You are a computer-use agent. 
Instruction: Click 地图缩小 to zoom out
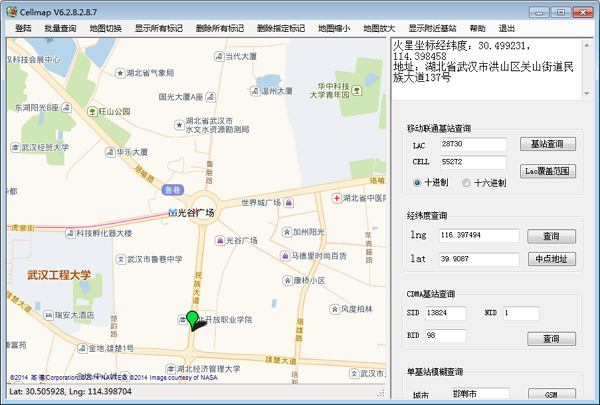[334, 28]
